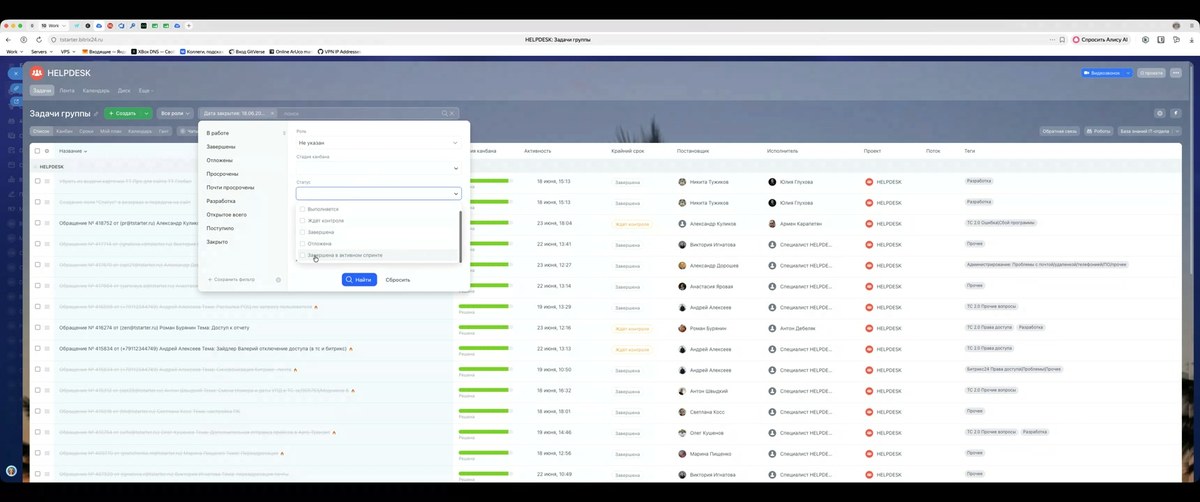This screenshot has height=502, width=1200.
Task: Switch to the Мой план view
Action: pos(111,131)
